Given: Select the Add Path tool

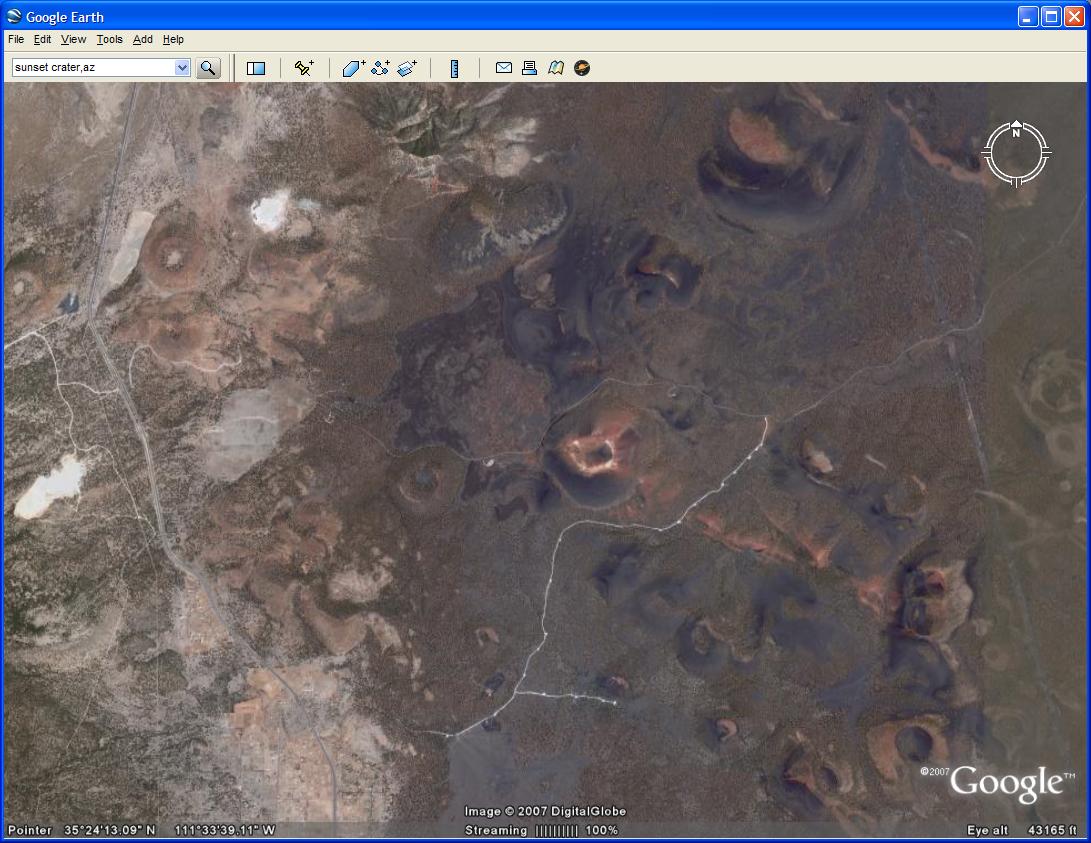Looking at the screenshot, I should (x=380, y=68).
